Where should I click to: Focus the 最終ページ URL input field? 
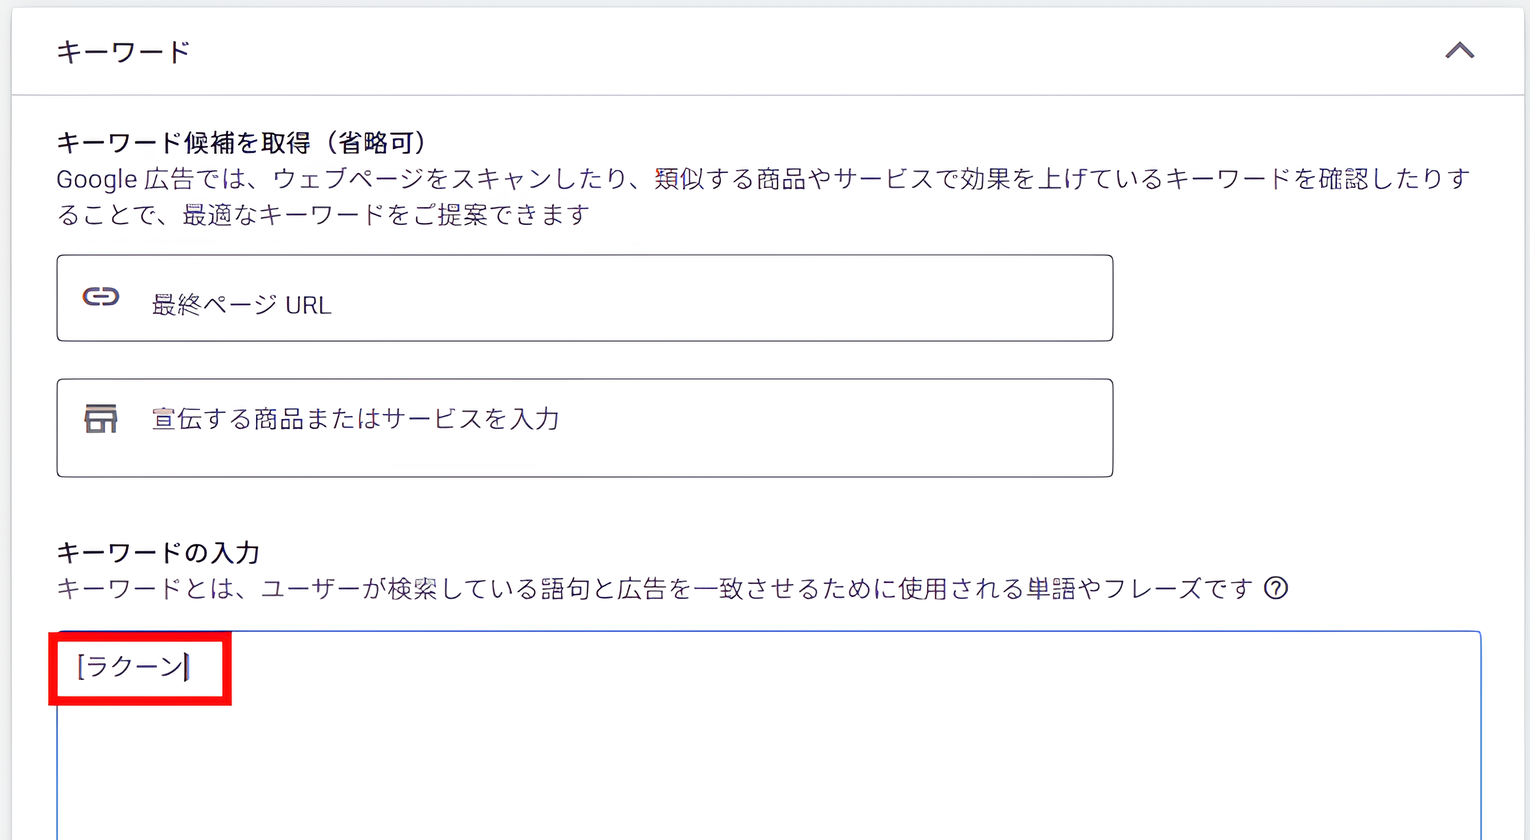600,299
